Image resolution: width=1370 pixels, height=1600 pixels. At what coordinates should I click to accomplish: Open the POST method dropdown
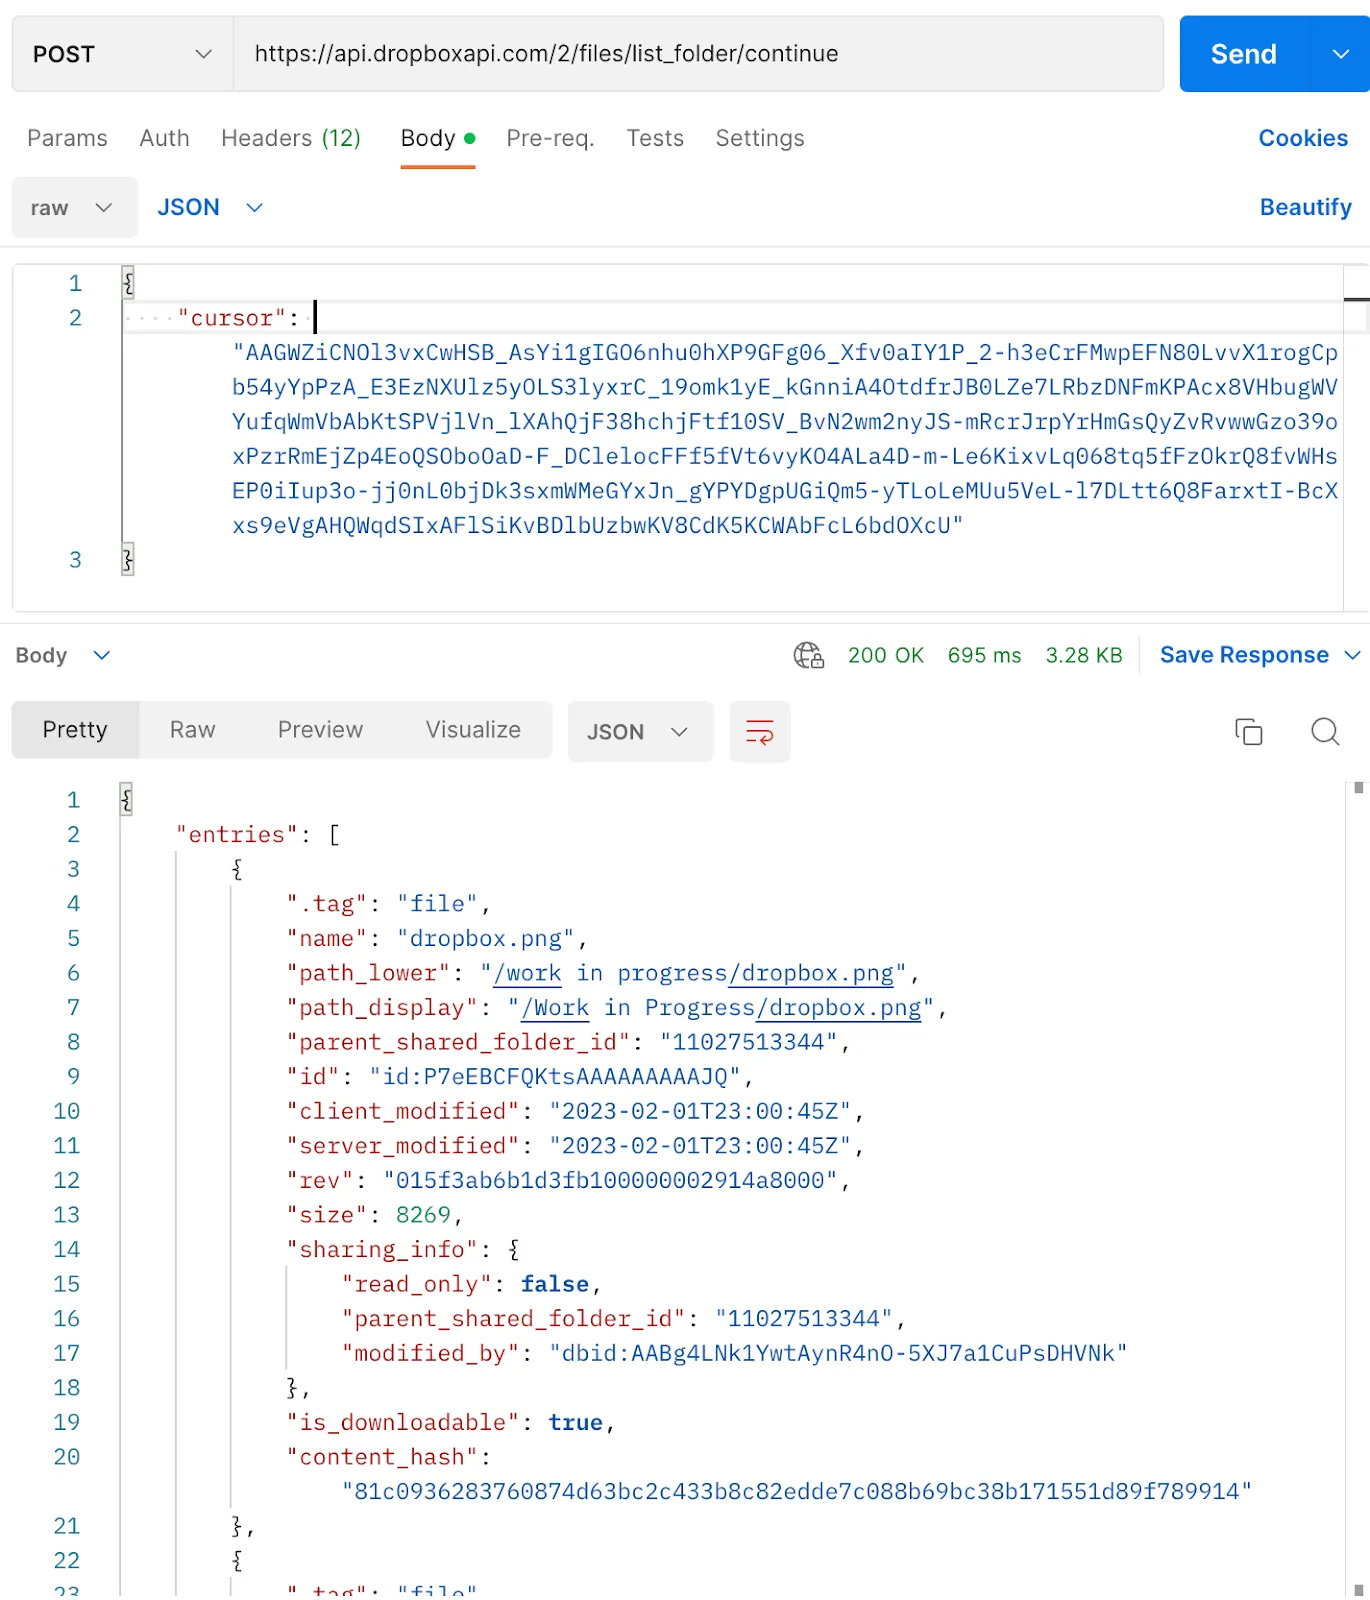click(122, 54)
